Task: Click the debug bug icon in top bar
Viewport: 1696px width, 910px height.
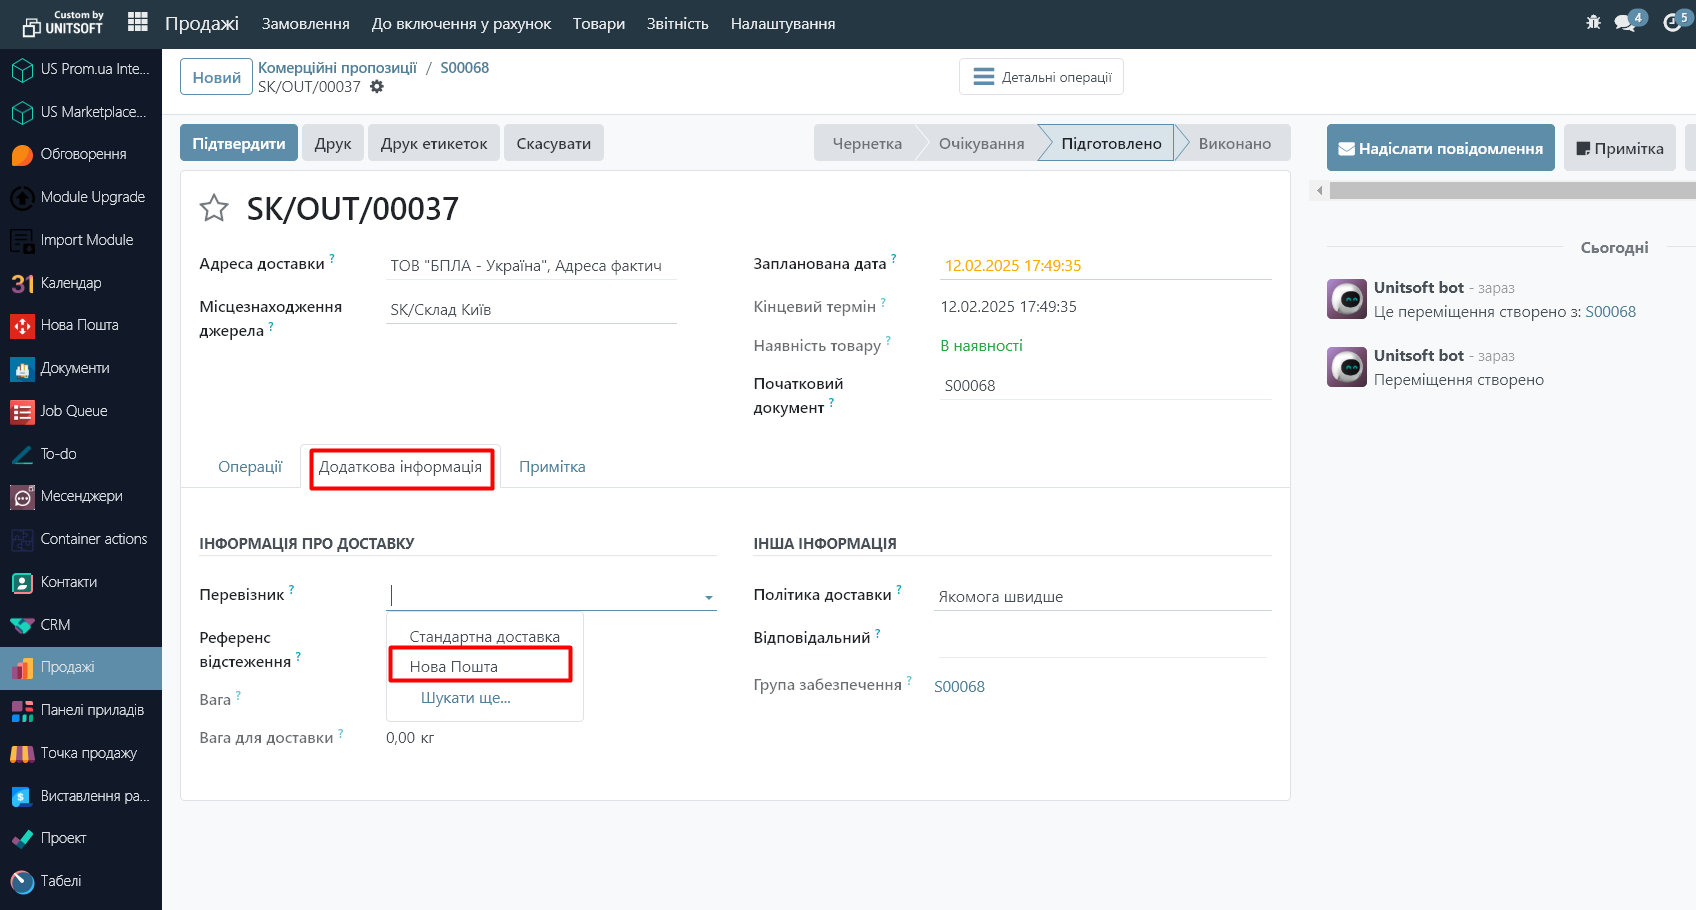Action: [1593, 22]
